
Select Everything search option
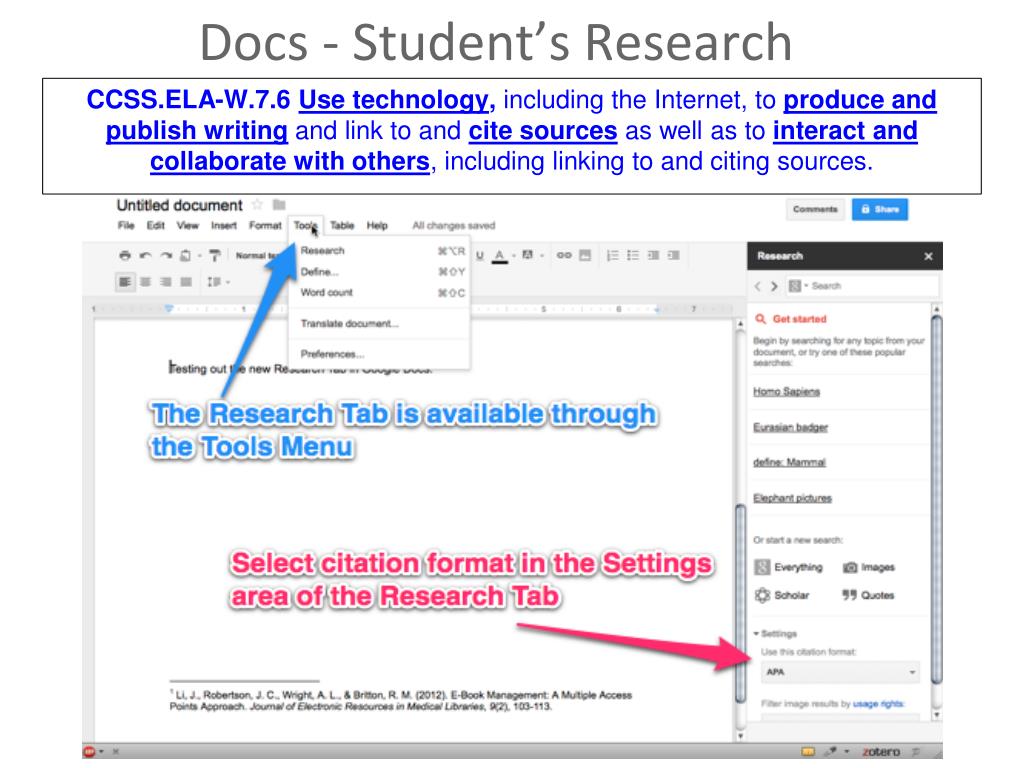[788, 567]
